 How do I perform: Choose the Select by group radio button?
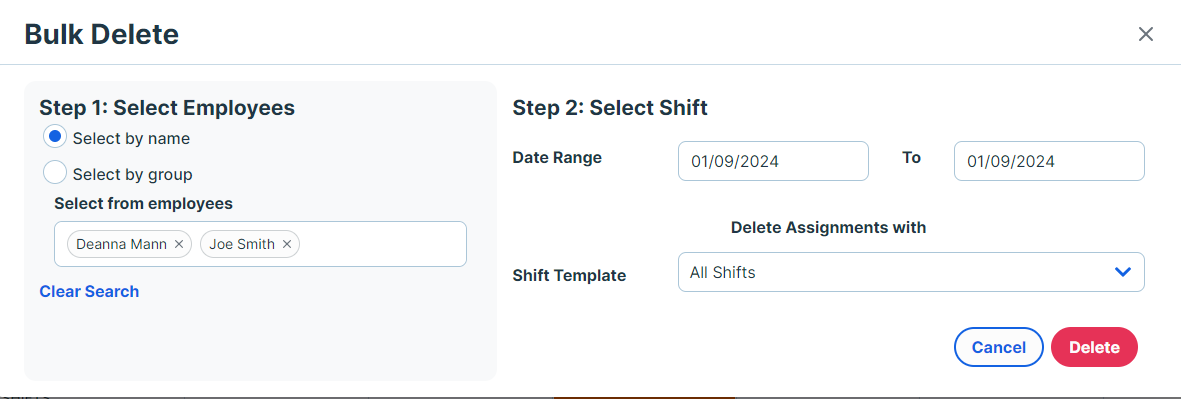55,172
